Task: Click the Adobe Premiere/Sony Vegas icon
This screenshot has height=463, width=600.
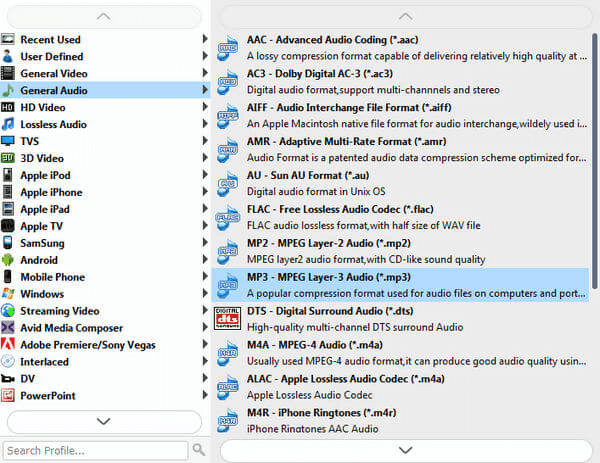Action: click(x=9, y=345)
